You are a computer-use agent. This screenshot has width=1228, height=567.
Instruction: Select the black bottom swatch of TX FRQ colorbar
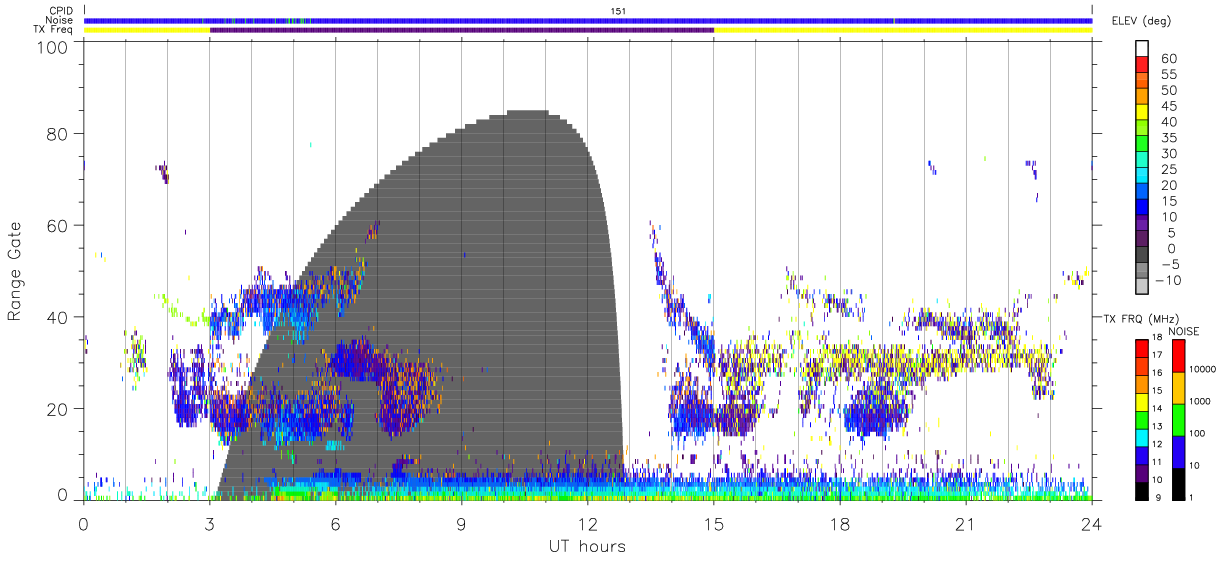[x=1141, y=491]
